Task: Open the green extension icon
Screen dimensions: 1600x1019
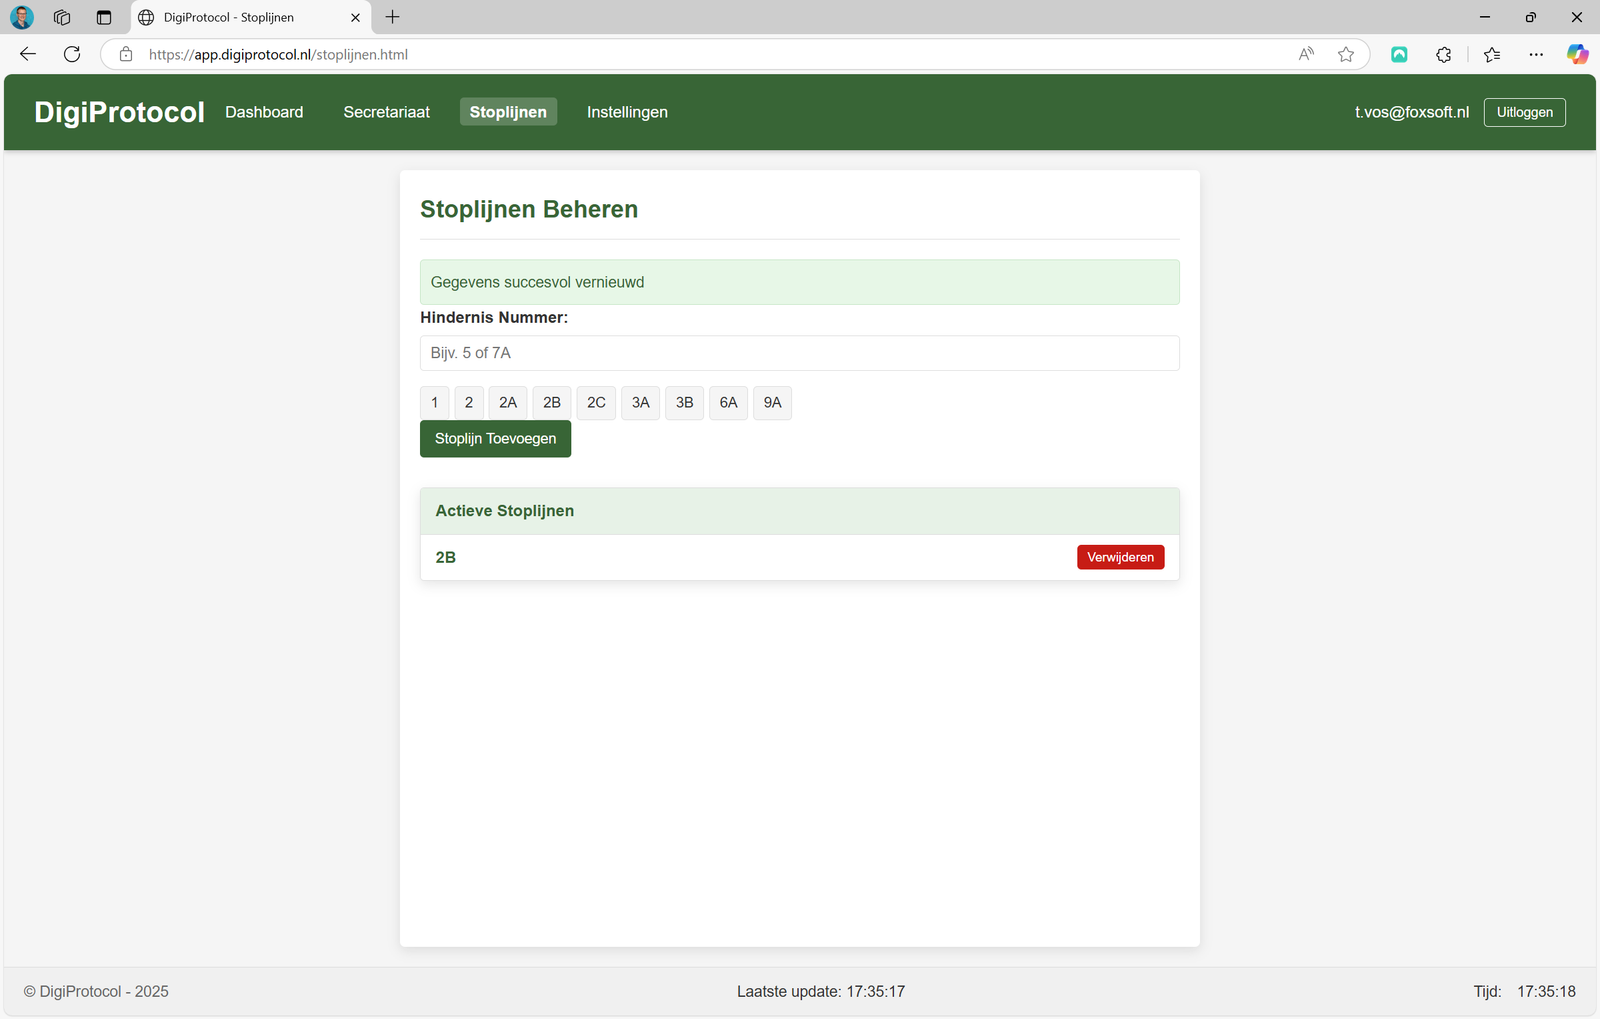Action: tap(1399, 54)
